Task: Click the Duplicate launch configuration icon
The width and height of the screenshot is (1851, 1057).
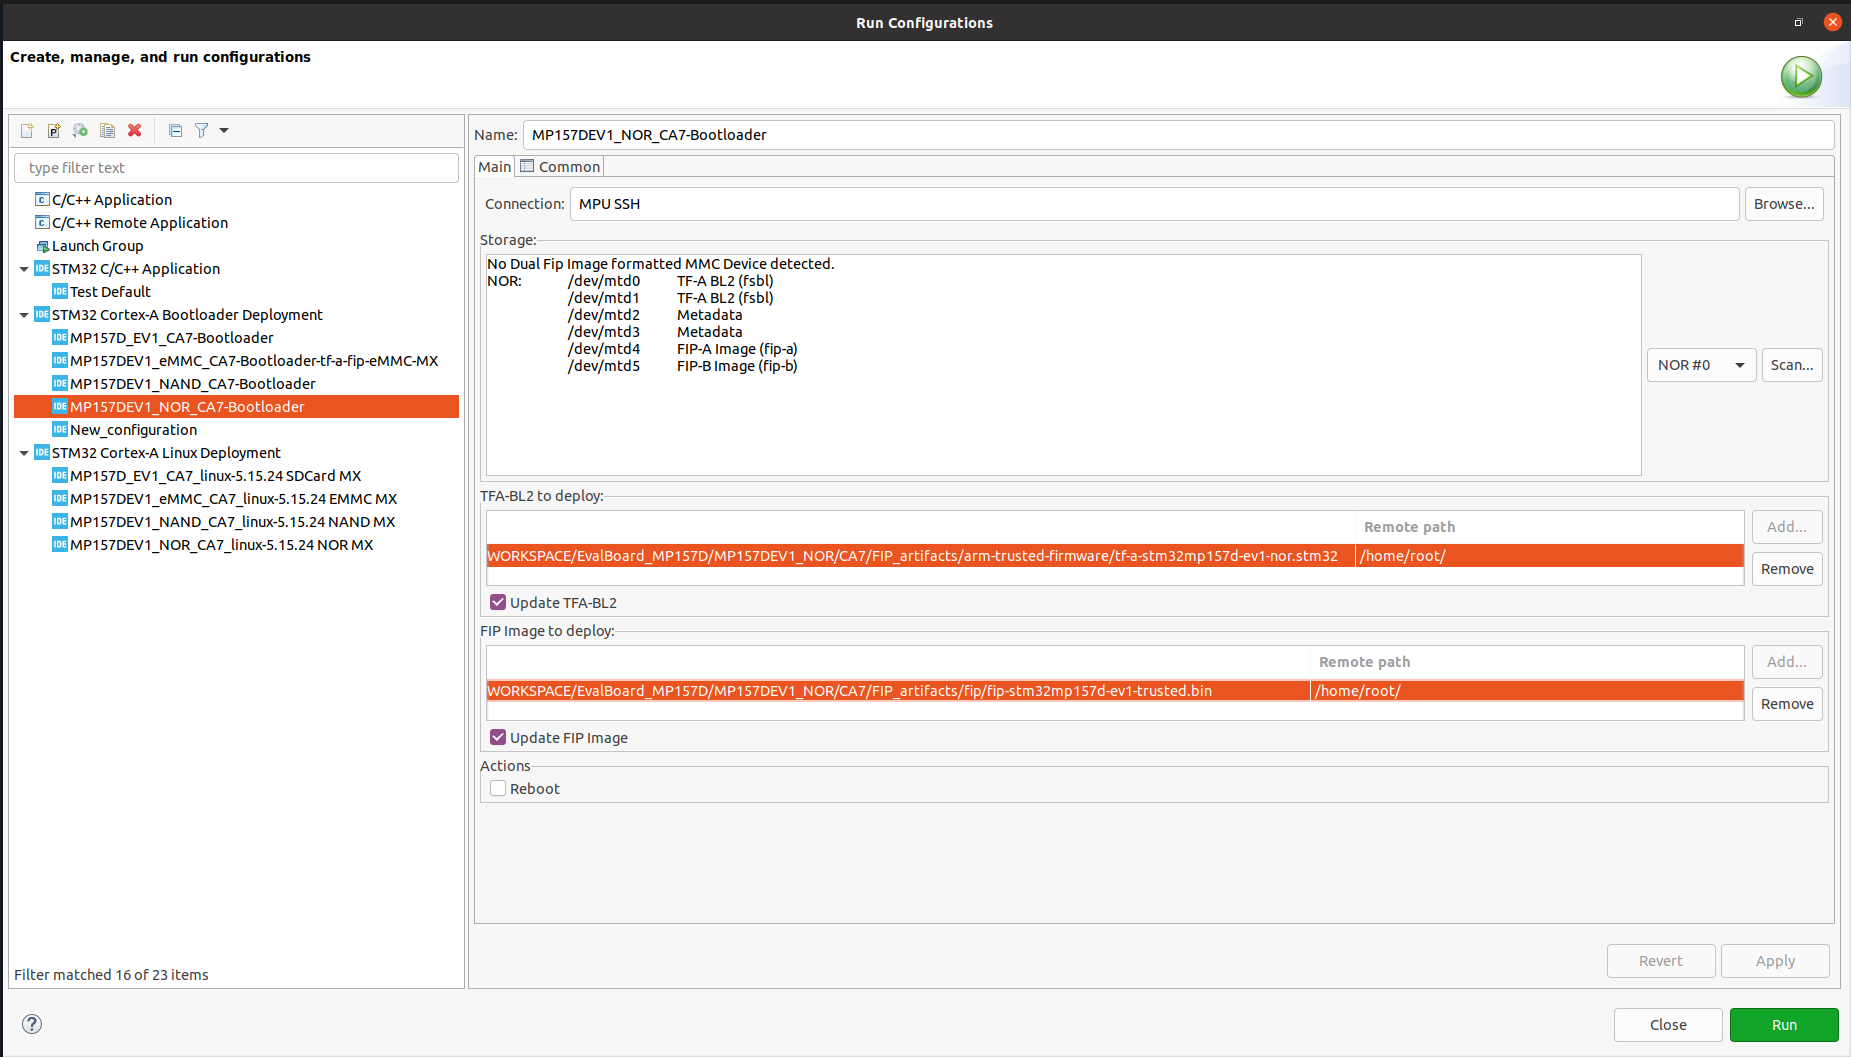Action: (x=108, y=130)
